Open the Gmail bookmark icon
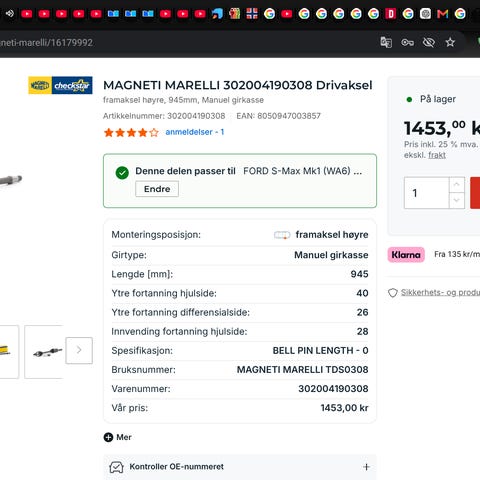 [442, 14]
